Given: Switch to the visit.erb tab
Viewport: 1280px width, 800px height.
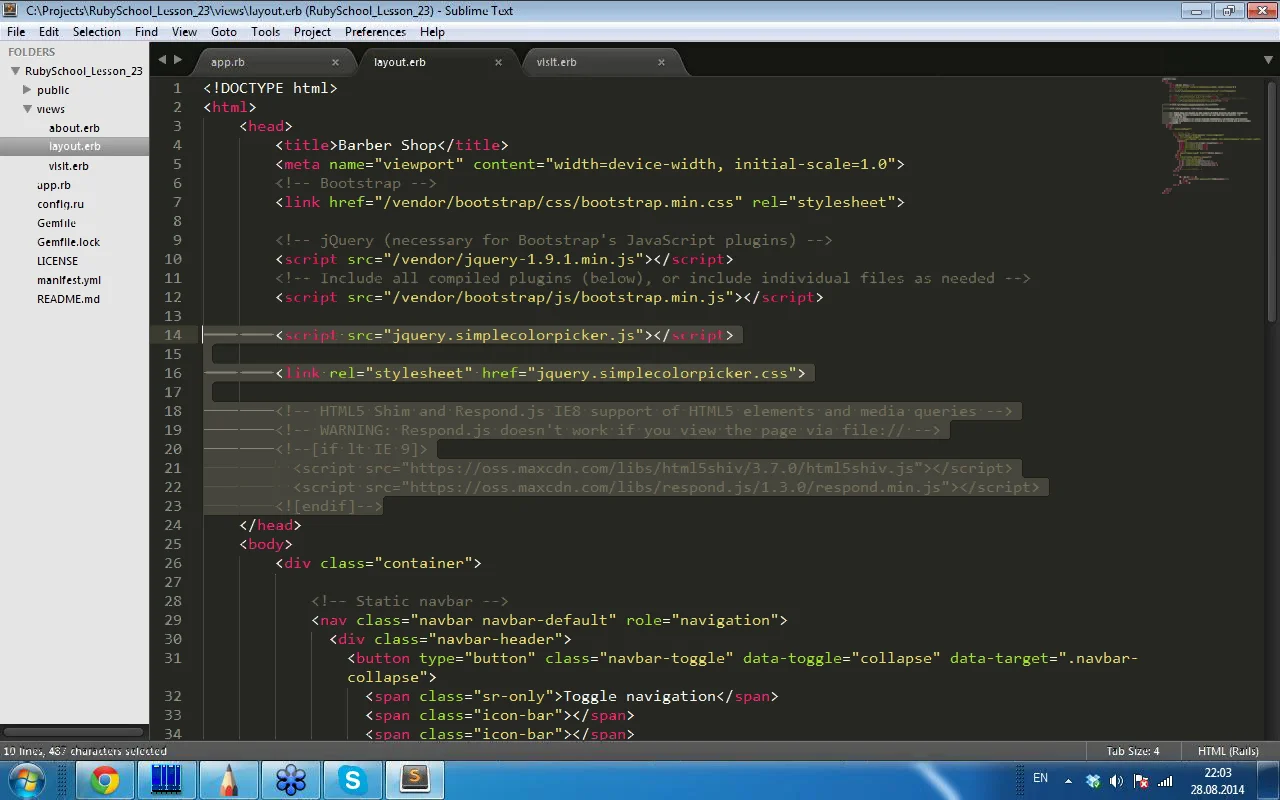Looking at the screenshot, I should pos(557,62).
